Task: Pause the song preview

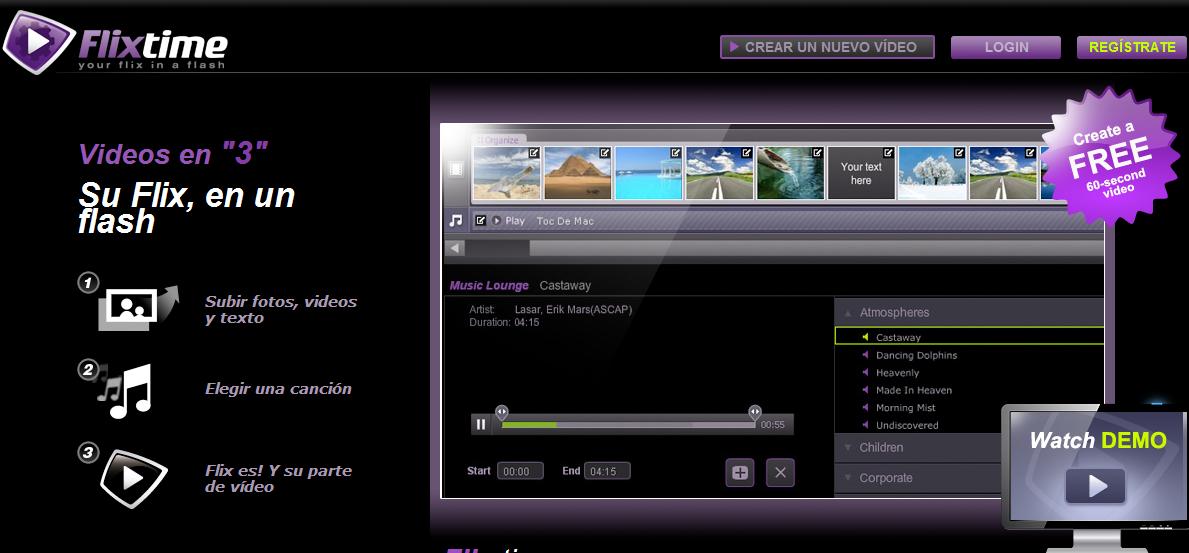Action: pyautogui.click(x=481, y=425)
